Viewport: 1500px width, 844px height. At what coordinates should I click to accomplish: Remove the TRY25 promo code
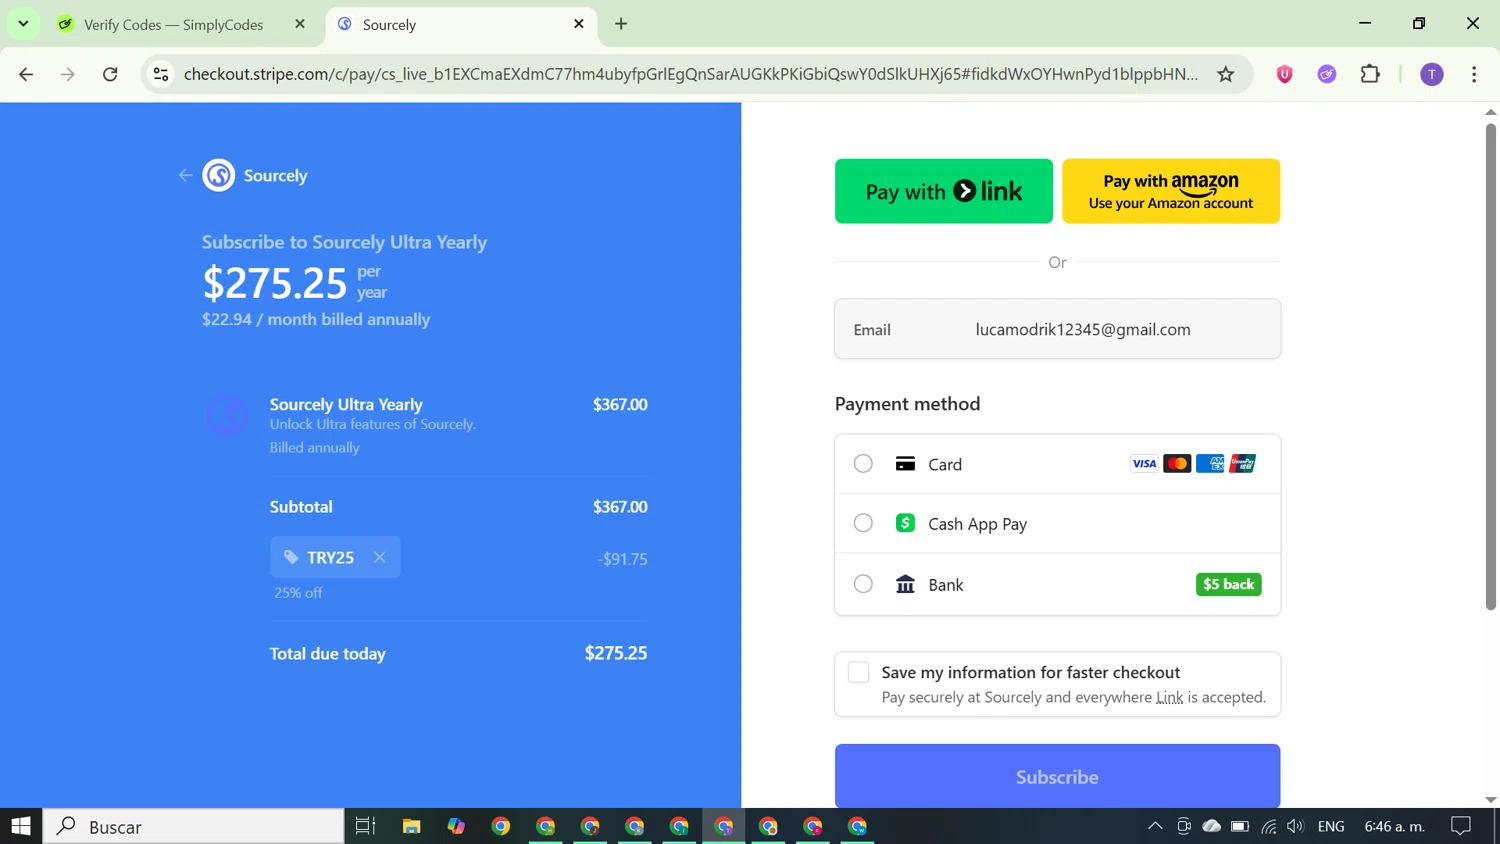tap(380, 557)
